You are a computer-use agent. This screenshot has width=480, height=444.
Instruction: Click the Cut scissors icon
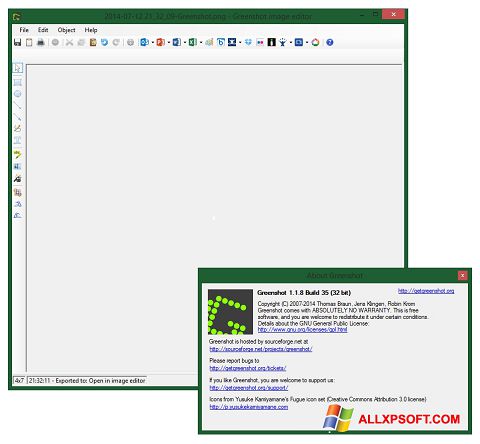pyautogui.click(x=69, y=42)
